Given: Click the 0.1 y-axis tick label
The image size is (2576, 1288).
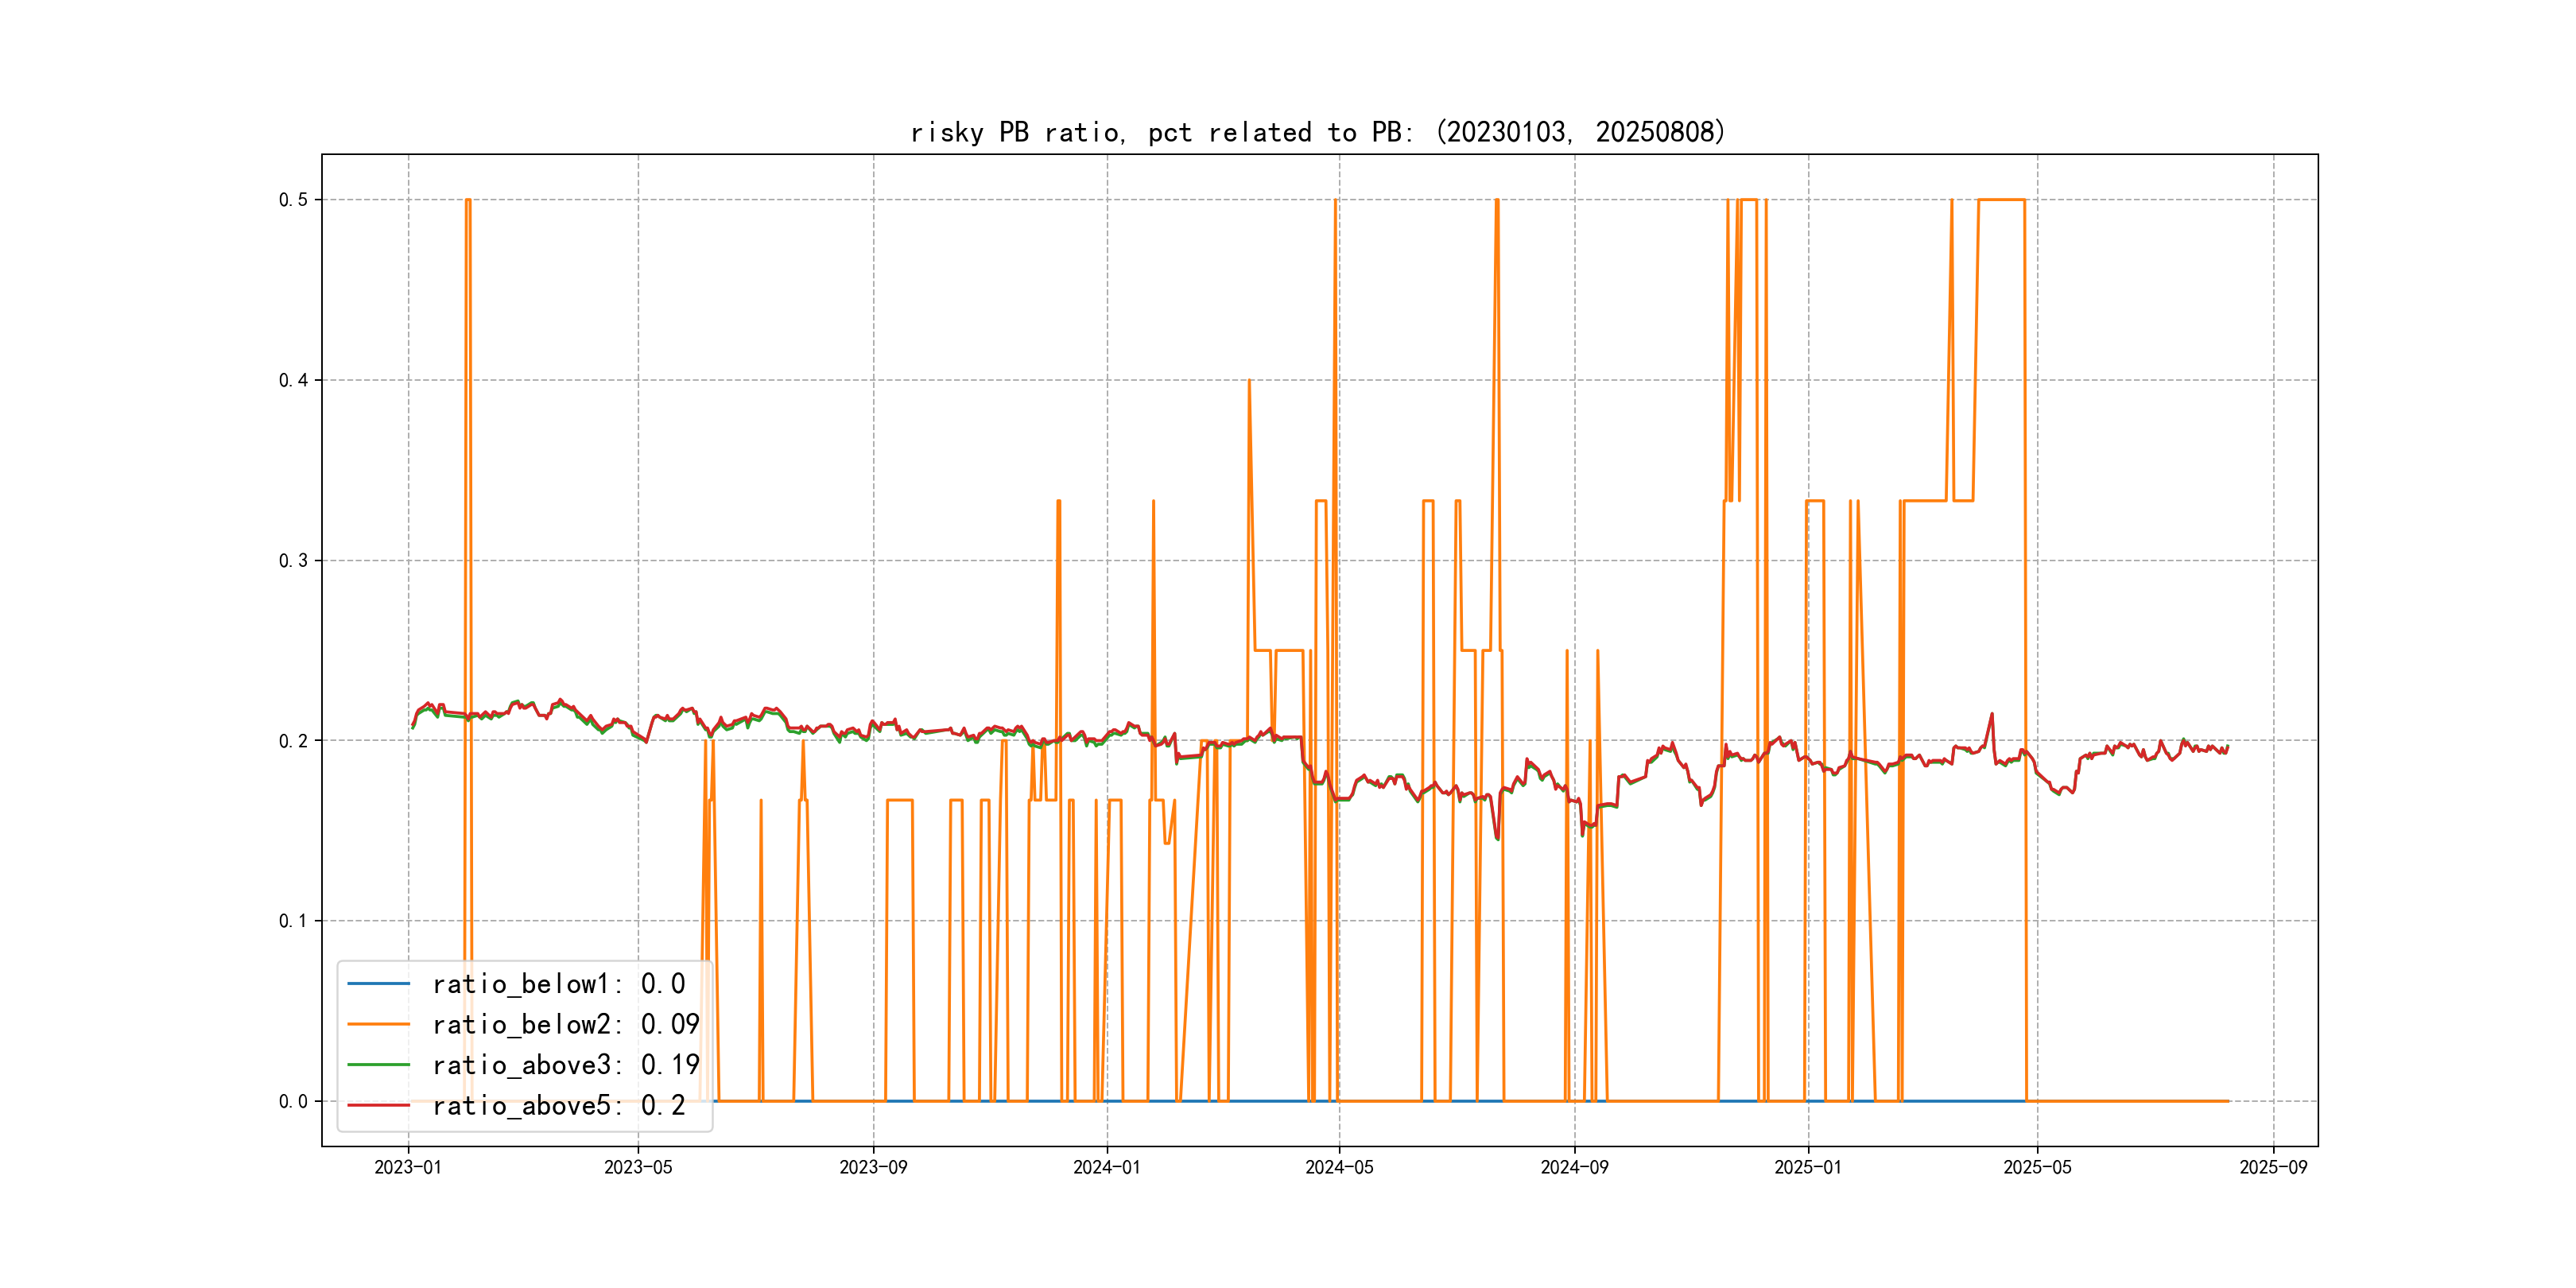Looking at the screenshot, I should click(293, 921).
